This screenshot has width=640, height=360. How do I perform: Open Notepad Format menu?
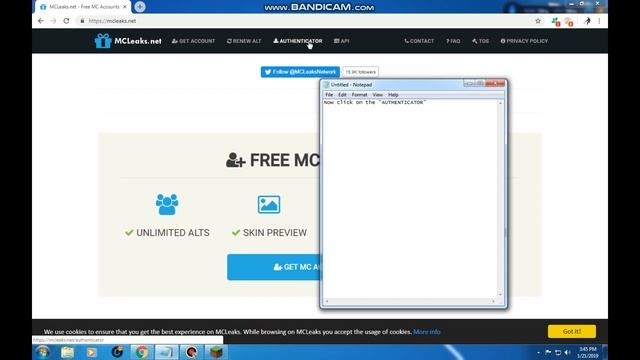pos(359,95)
